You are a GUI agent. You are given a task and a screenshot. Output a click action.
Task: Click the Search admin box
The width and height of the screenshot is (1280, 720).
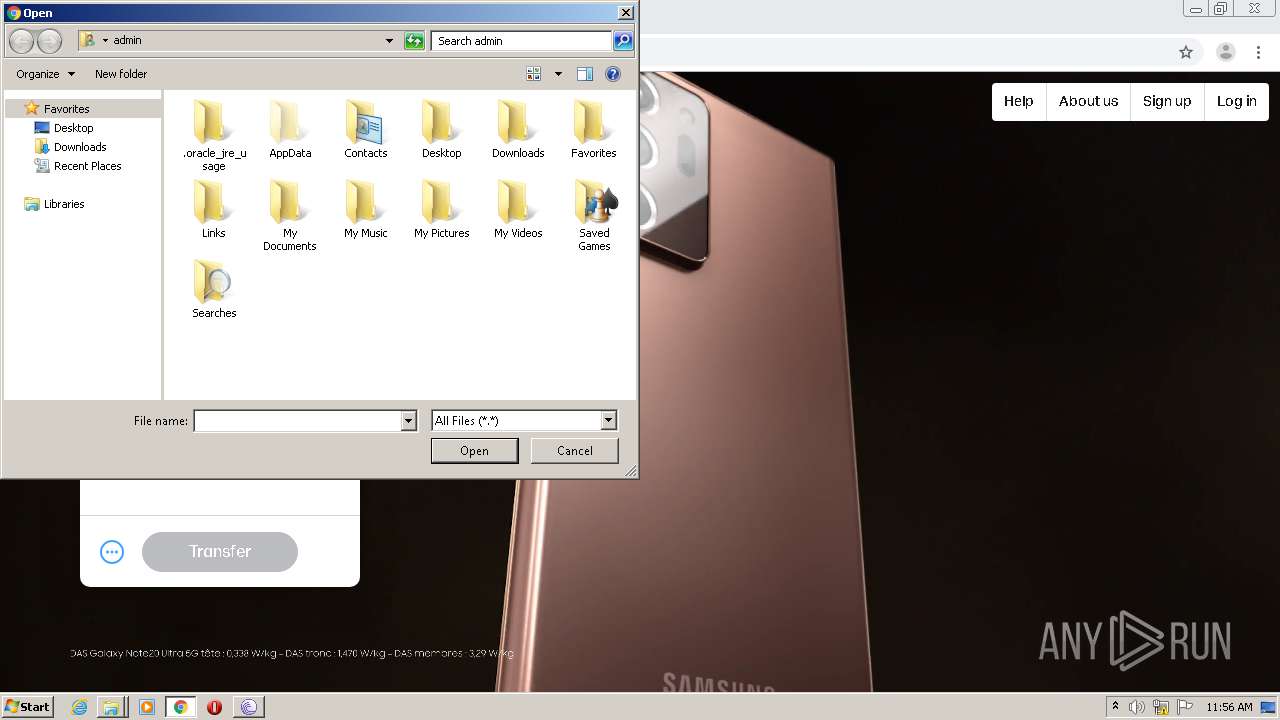tap(523, 41)
